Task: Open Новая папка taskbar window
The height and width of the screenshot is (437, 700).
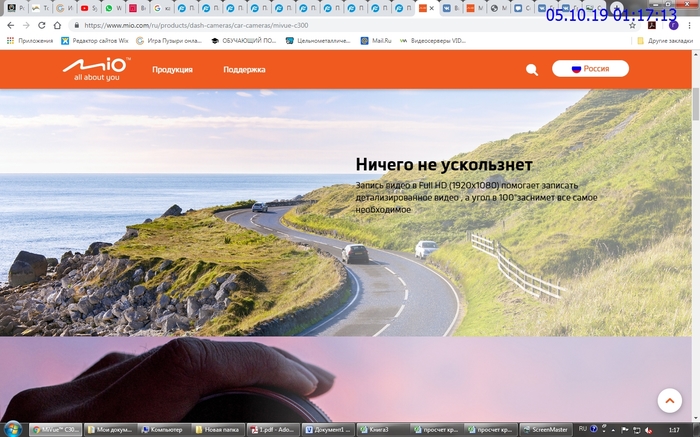Action: 220,429
